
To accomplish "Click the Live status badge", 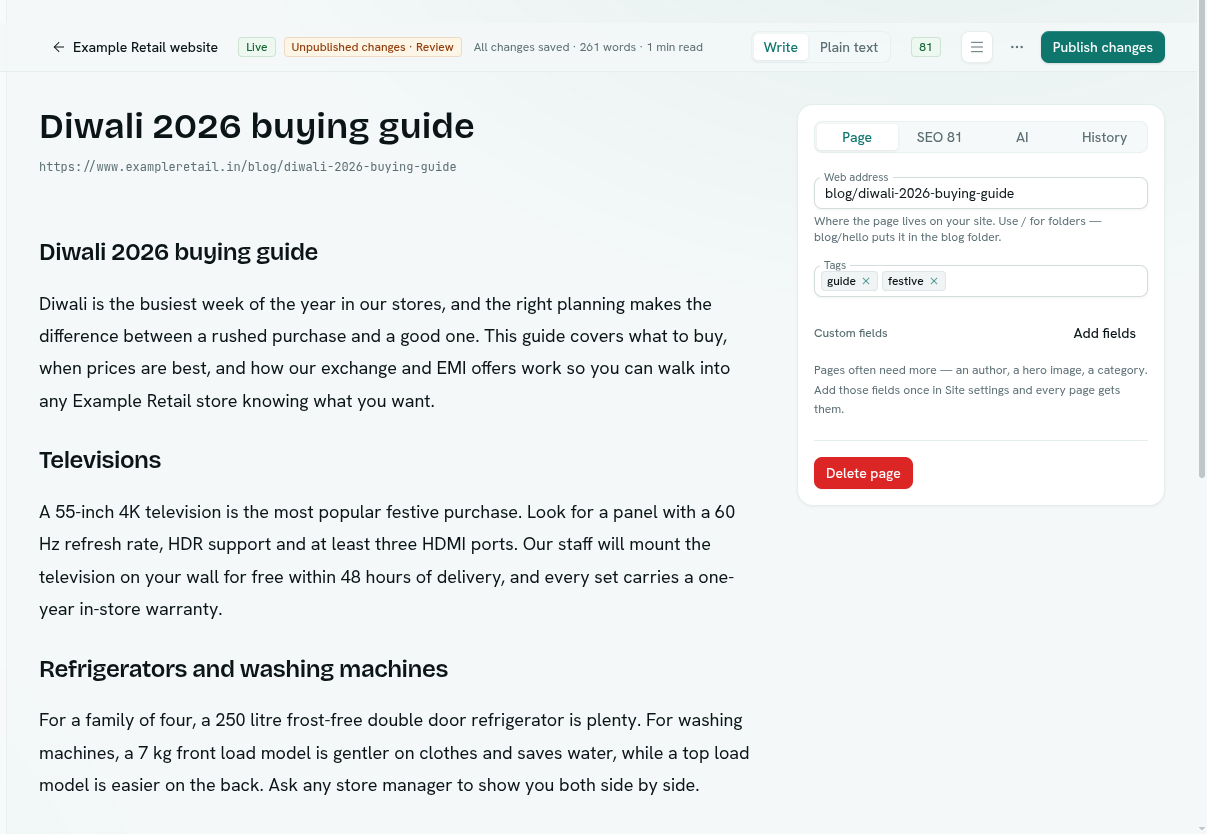I will (x=257, y=47).
